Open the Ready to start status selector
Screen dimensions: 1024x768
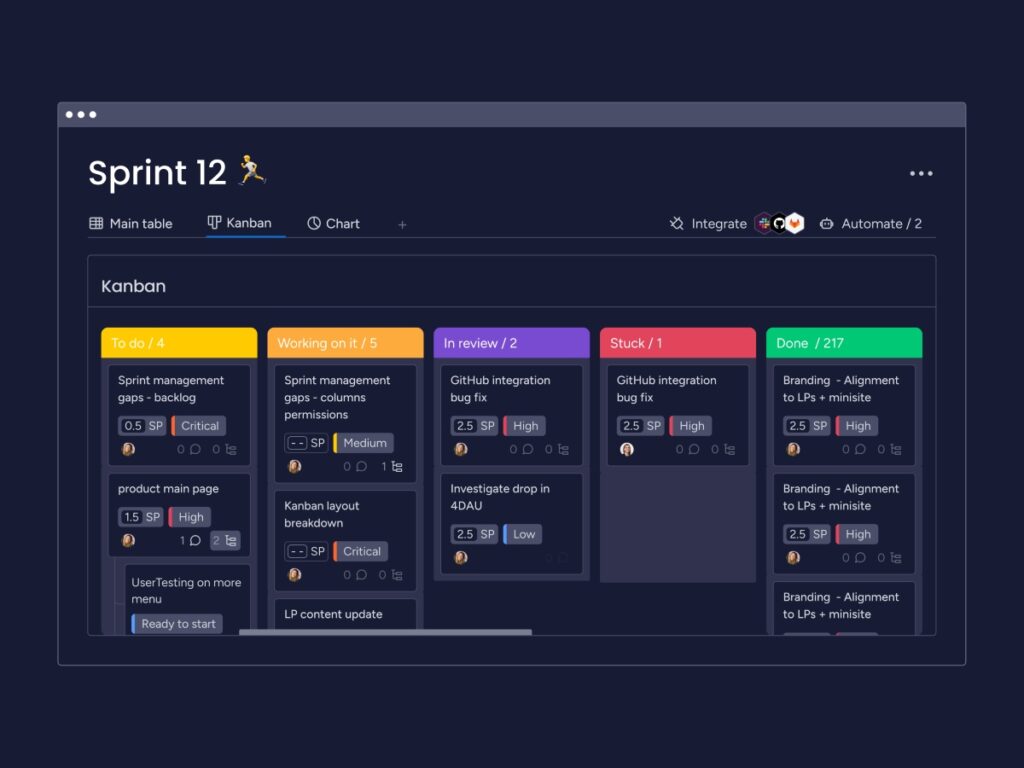click(176, 623)
